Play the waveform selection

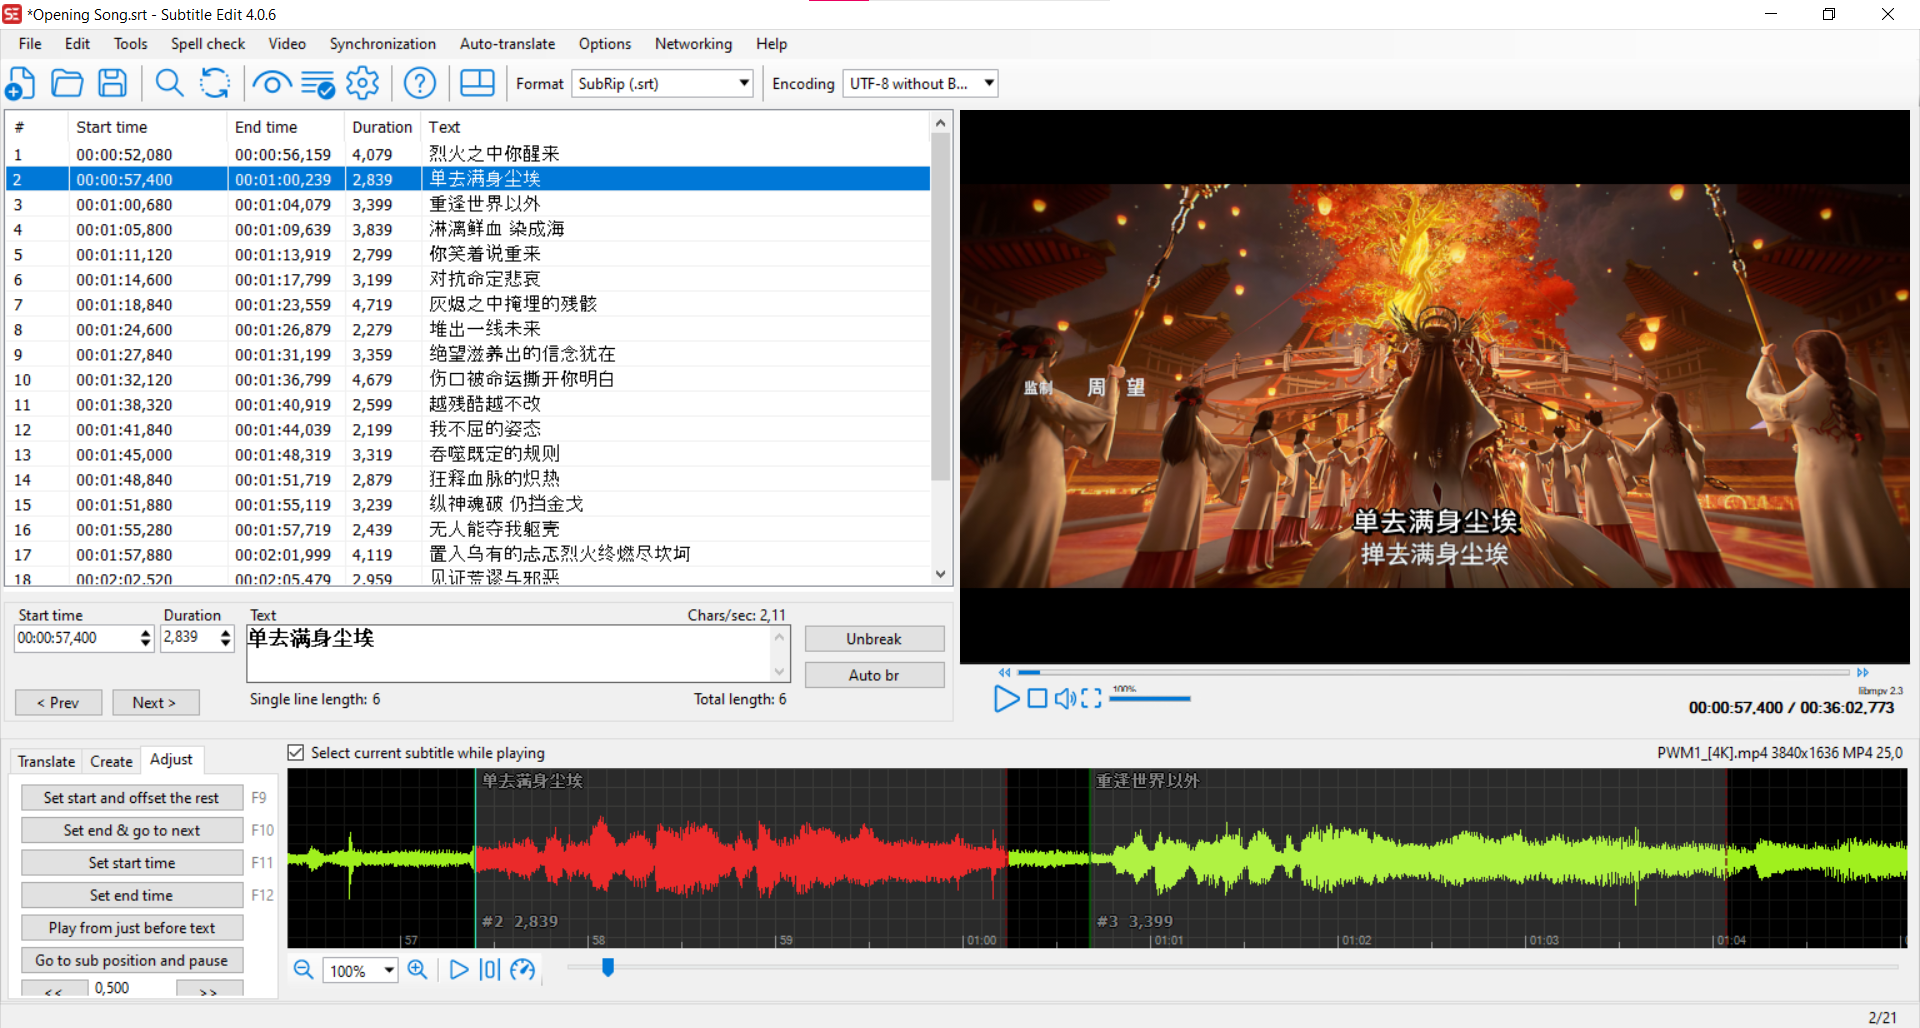click(x=458, y=970)
